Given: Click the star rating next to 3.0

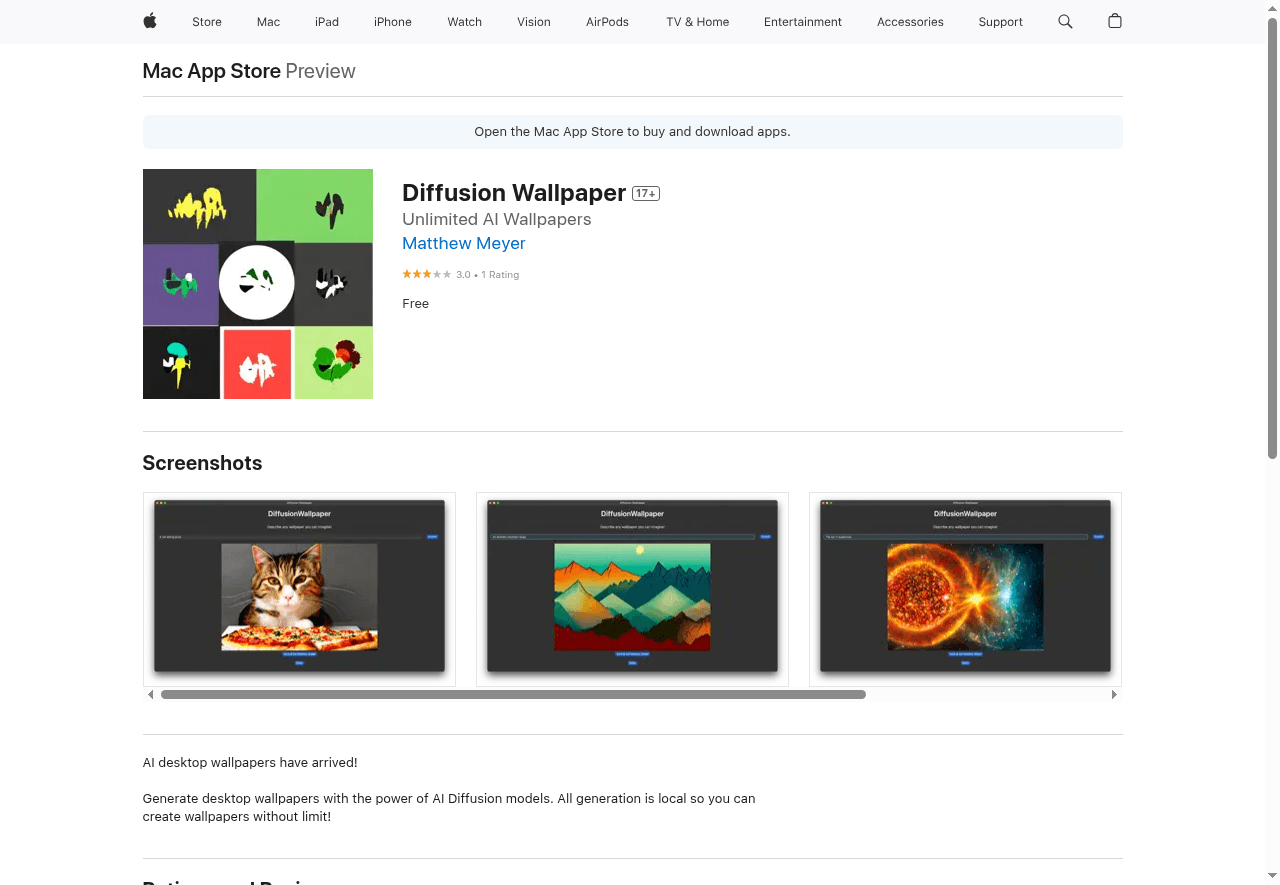Looking at the screenshot, I should [x=426, y=273].
